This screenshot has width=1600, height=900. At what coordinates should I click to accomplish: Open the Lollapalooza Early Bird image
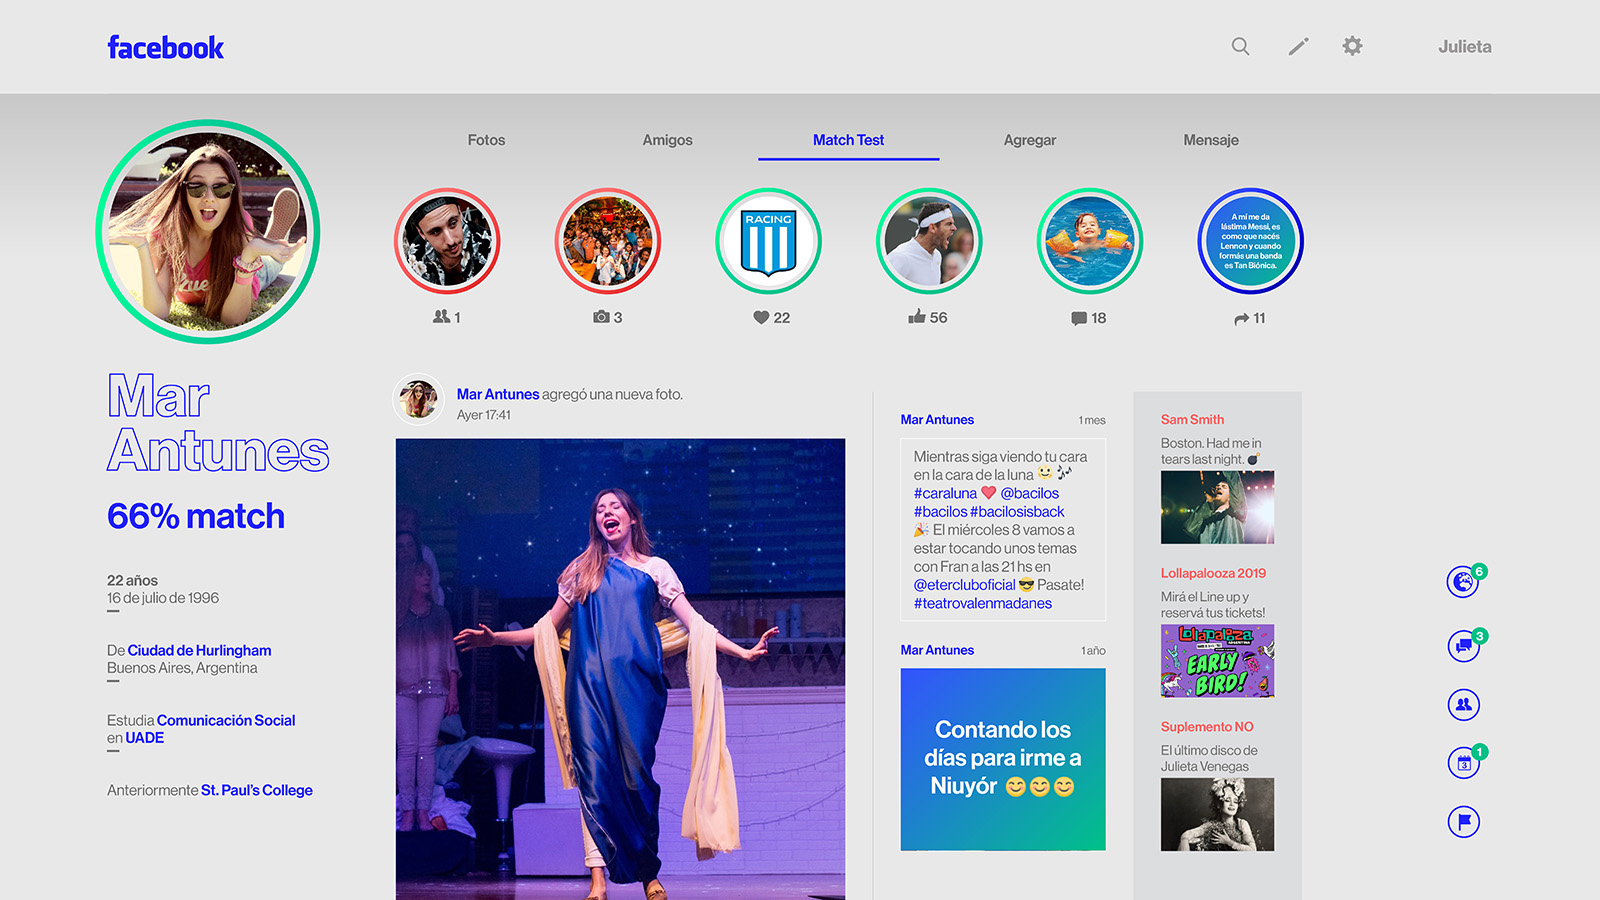tap(1217, 661)
